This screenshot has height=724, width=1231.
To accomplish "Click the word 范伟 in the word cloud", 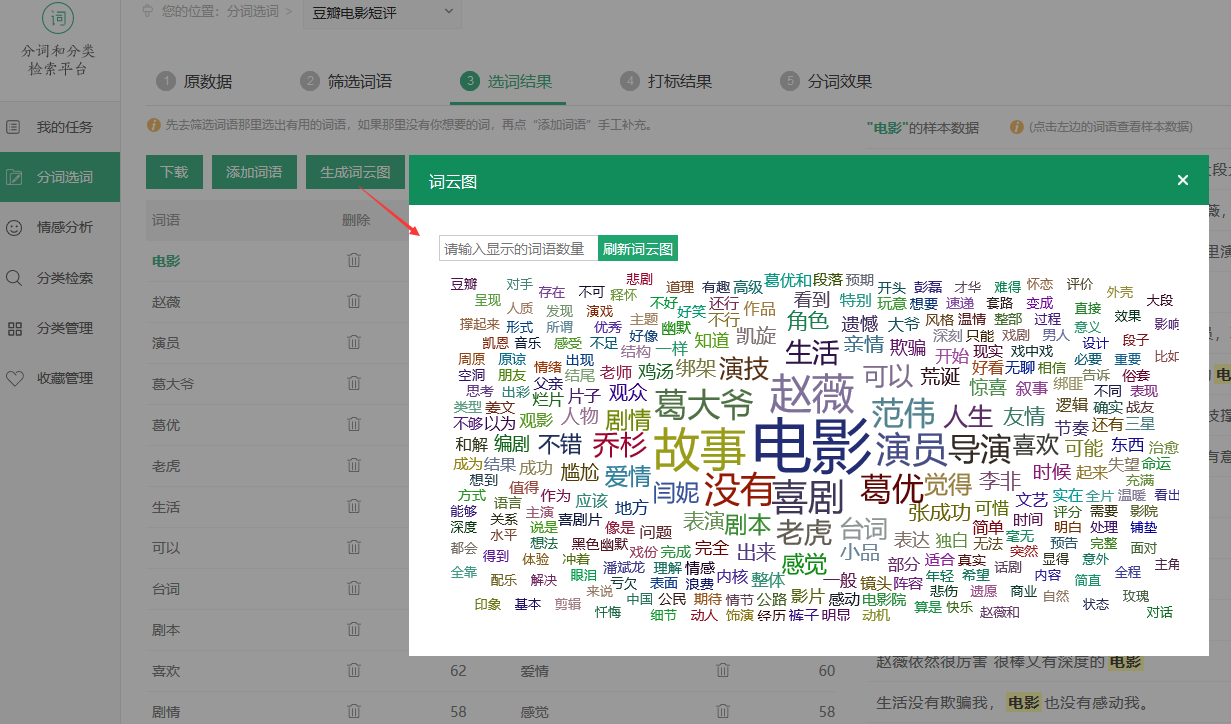I will point(903,412).
